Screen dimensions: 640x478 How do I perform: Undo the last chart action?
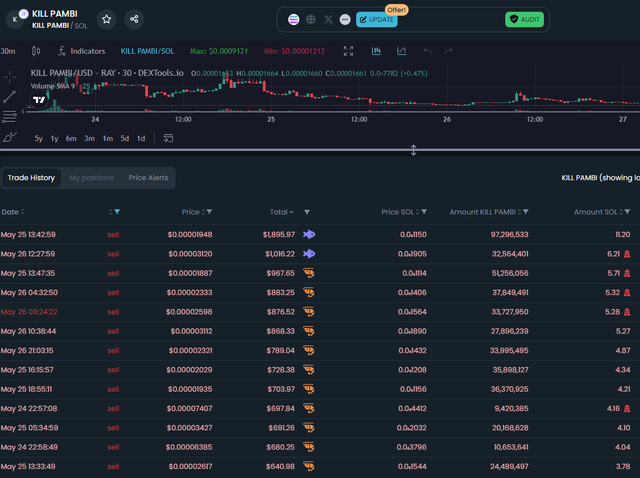(x=427, y=51)
